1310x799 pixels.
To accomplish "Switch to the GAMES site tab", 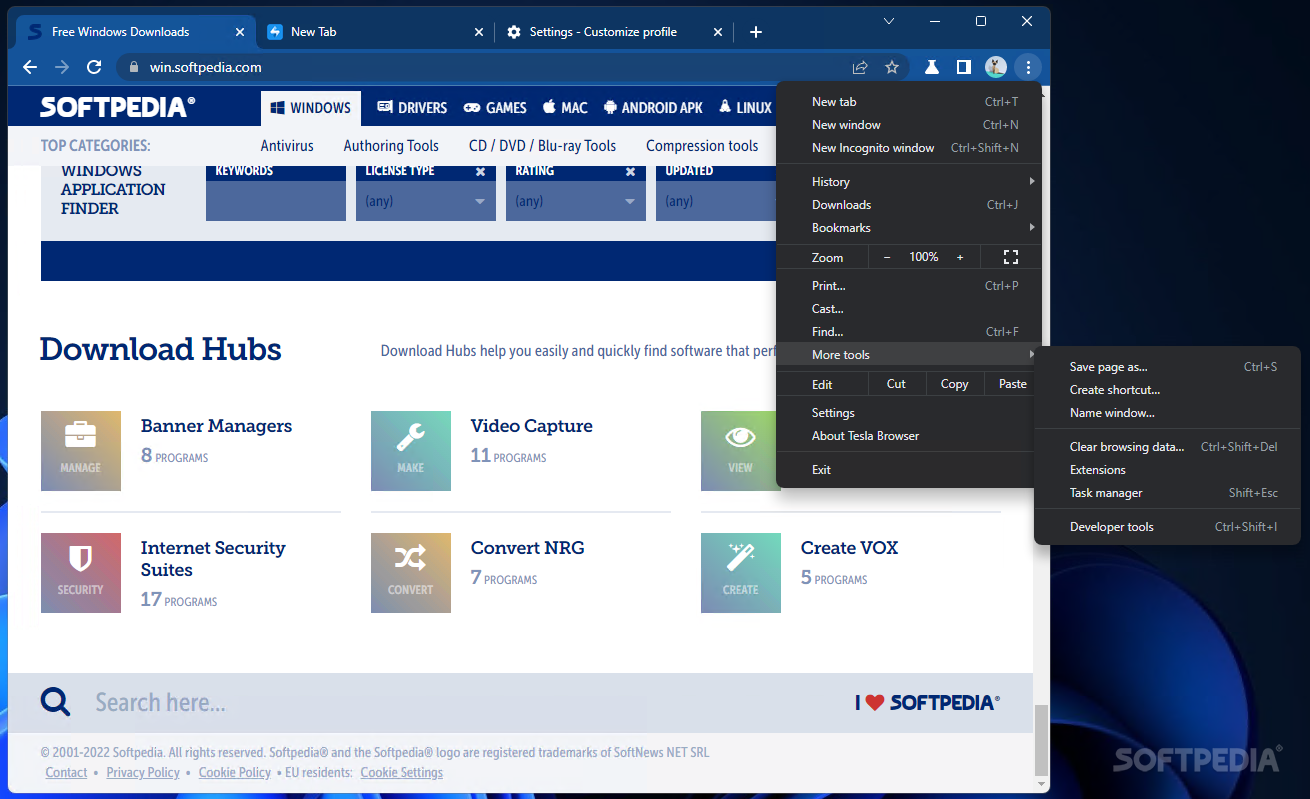I will point(495,108).
